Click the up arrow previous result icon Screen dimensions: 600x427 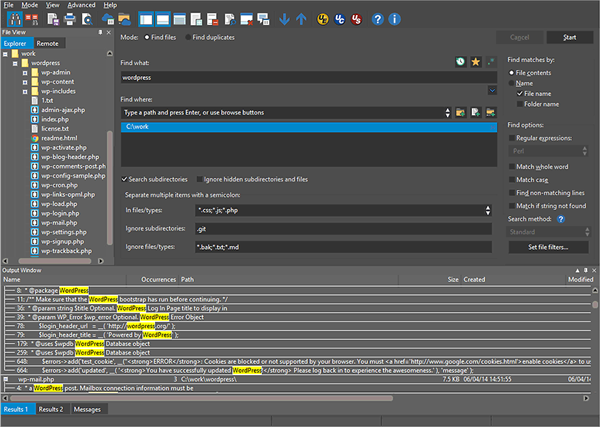coord(302,19)
